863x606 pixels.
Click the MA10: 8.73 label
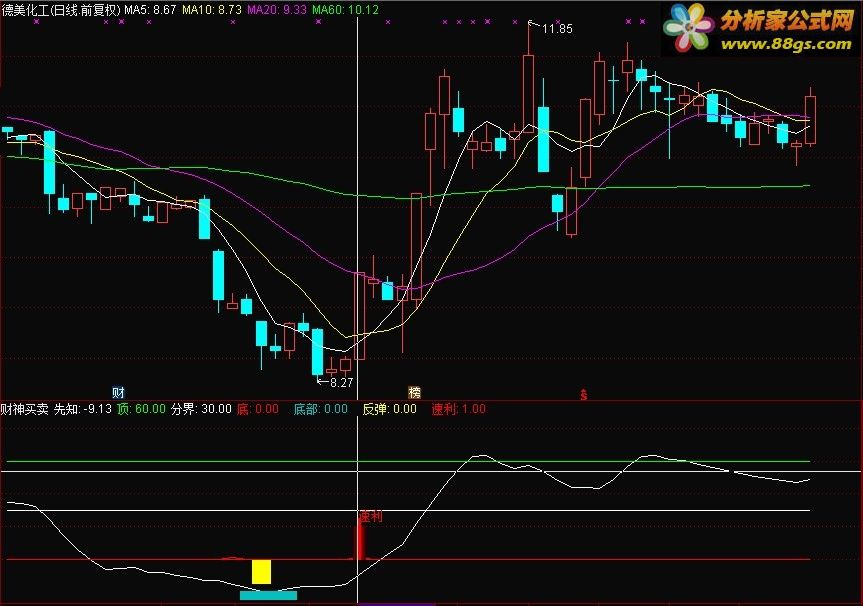pyautogui.click(x=211, y=9)
